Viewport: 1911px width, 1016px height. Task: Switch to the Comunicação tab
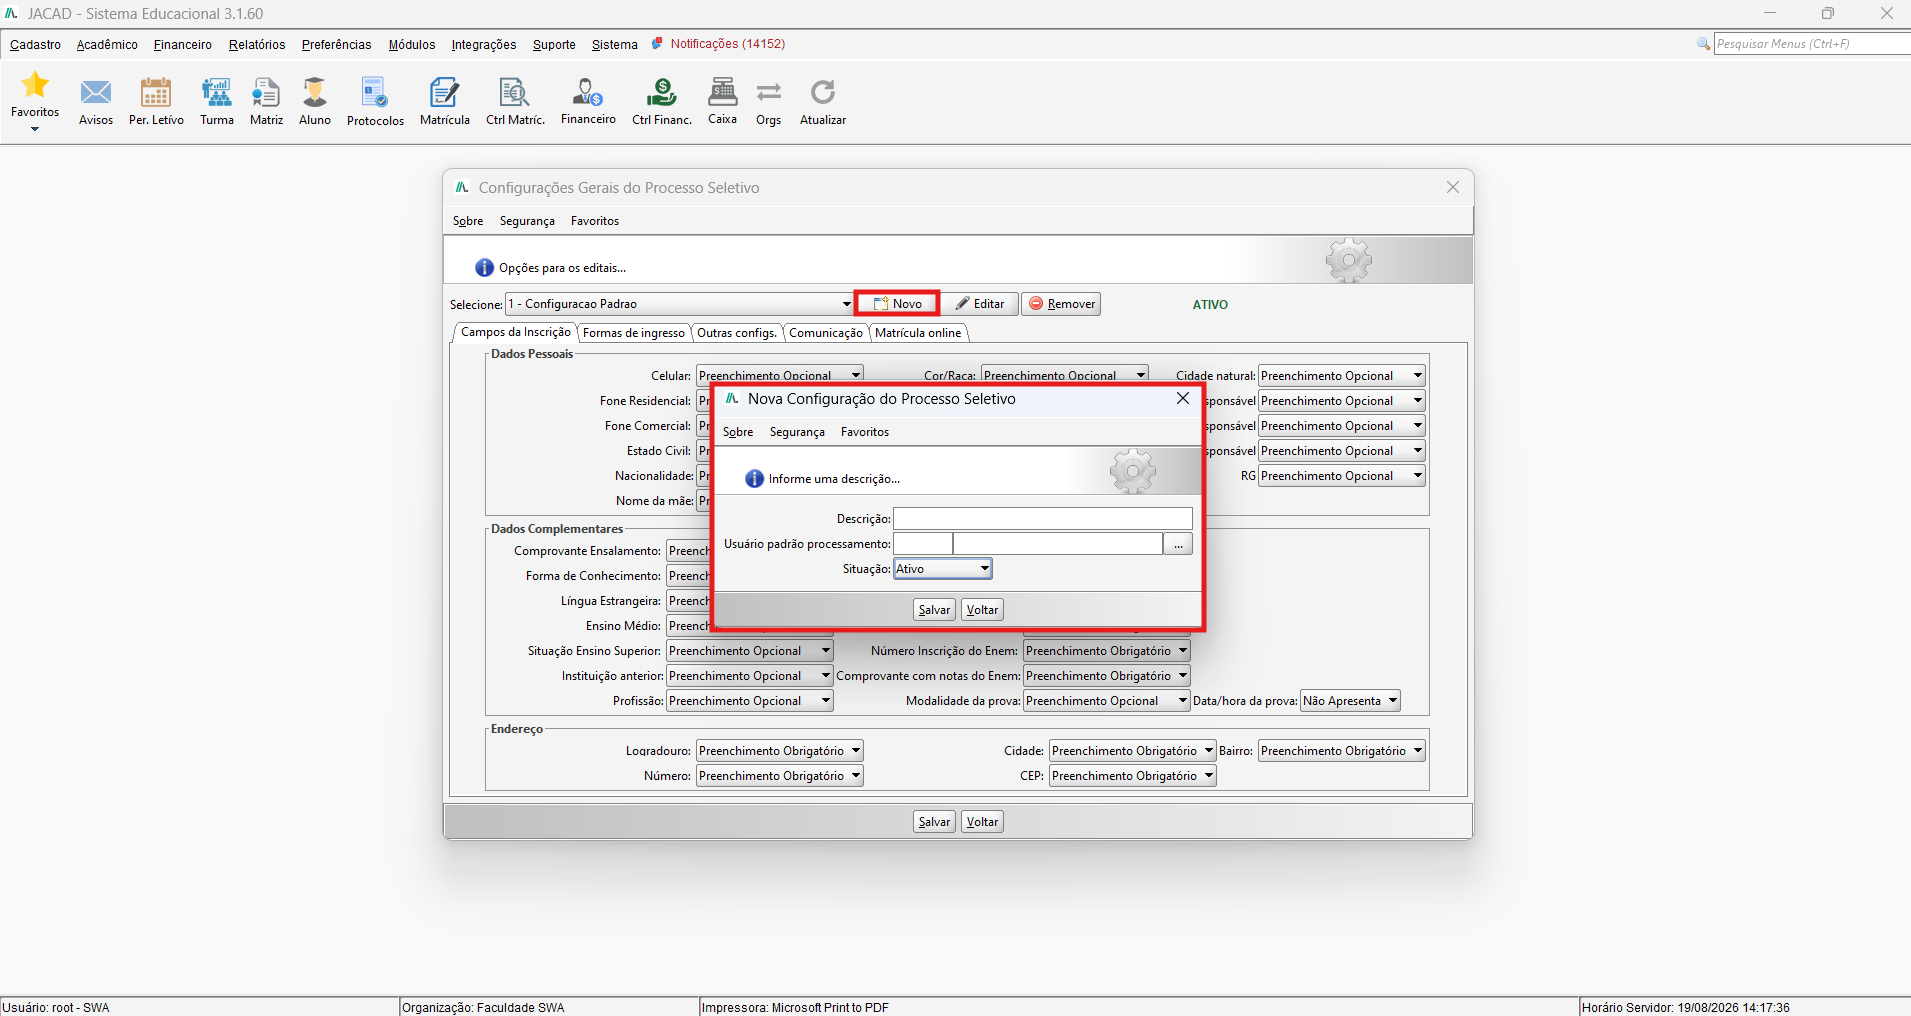pos(825,333)
